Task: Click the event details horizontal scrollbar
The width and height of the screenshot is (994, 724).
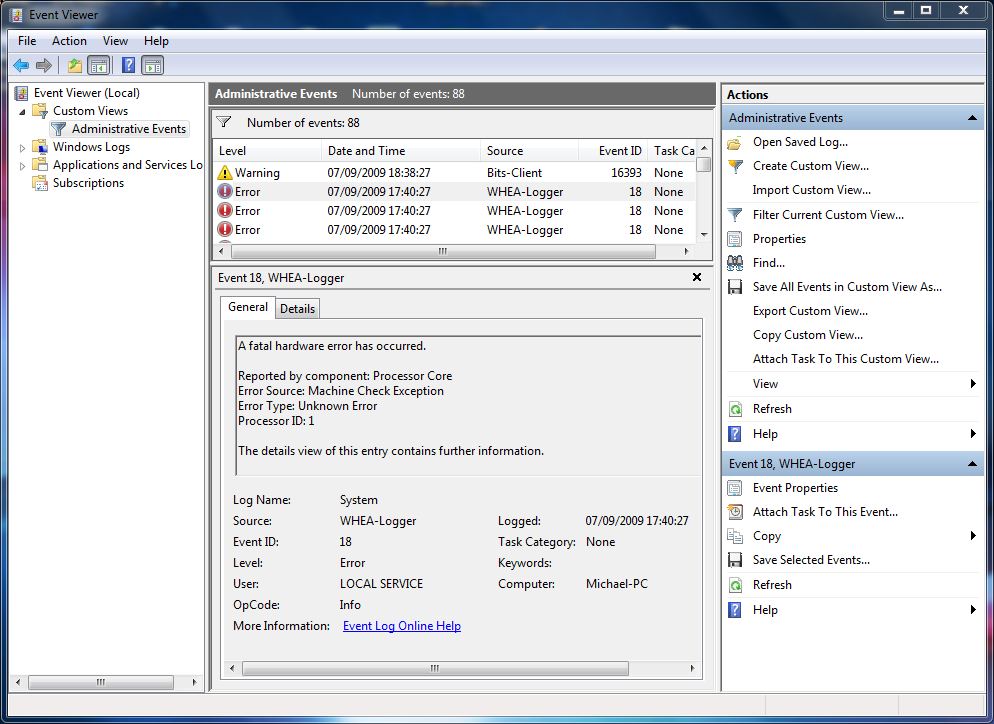Action: pyautogui.click(x=435, y=668)
